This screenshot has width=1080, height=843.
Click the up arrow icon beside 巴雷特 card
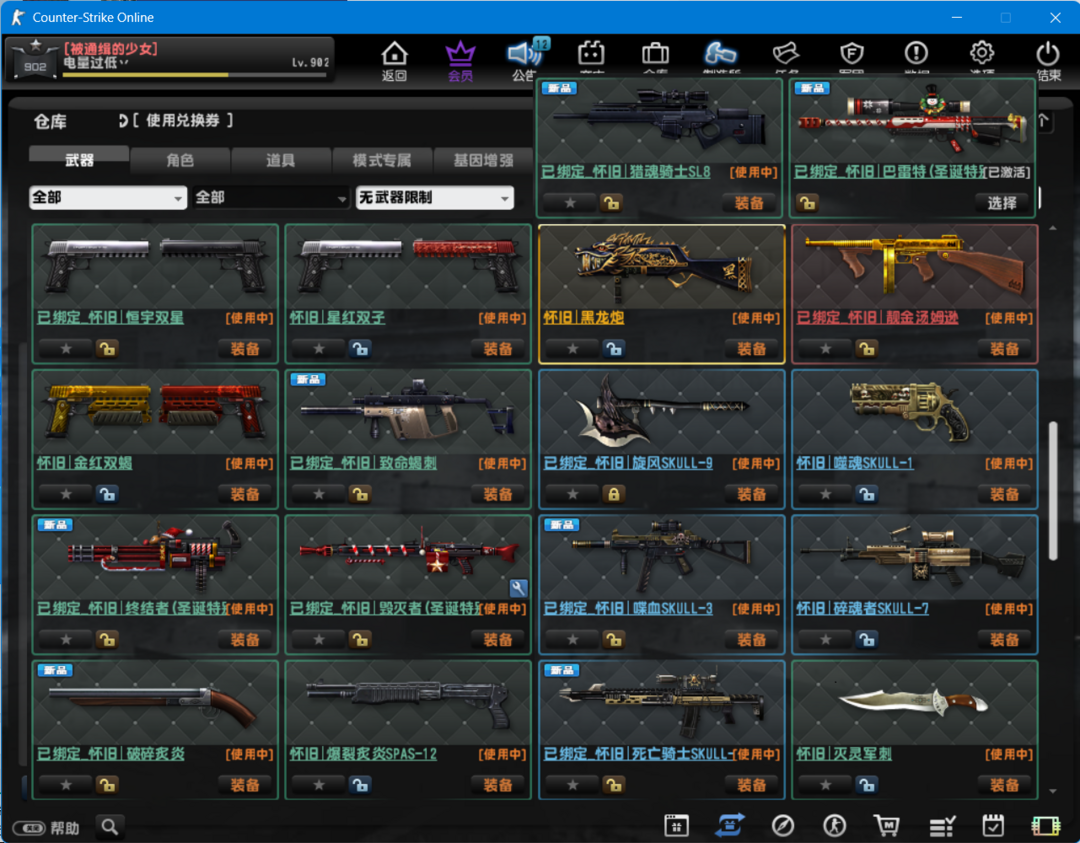1043,121
